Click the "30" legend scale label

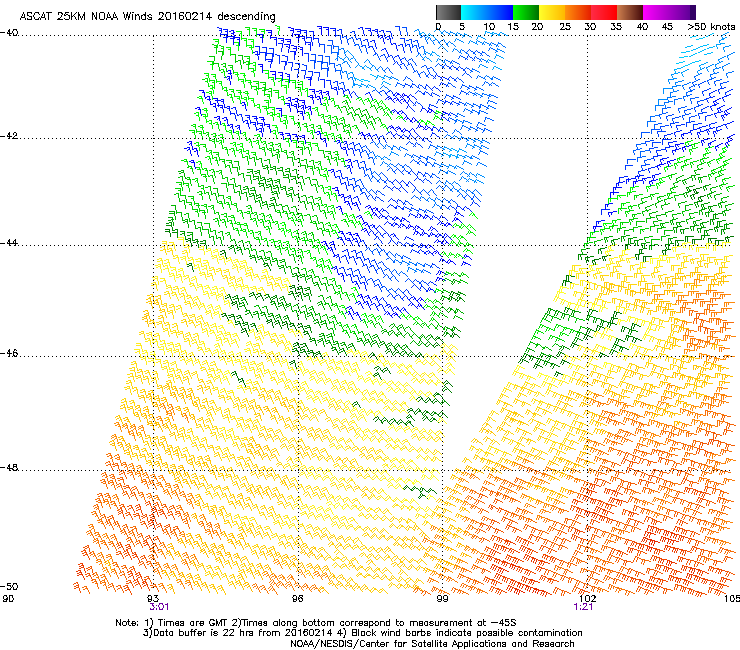[590, 27]
